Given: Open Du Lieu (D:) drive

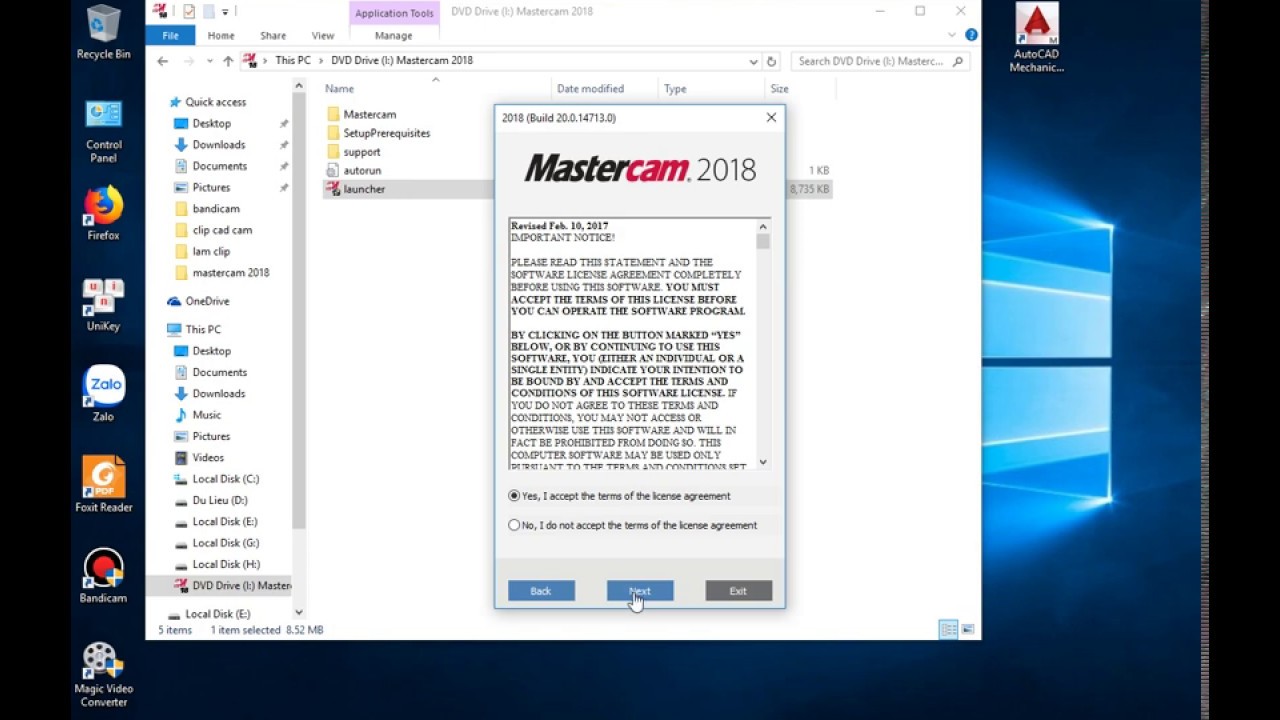Looking at the screenshot, I should pyautogui.click(x=210, y=500).
